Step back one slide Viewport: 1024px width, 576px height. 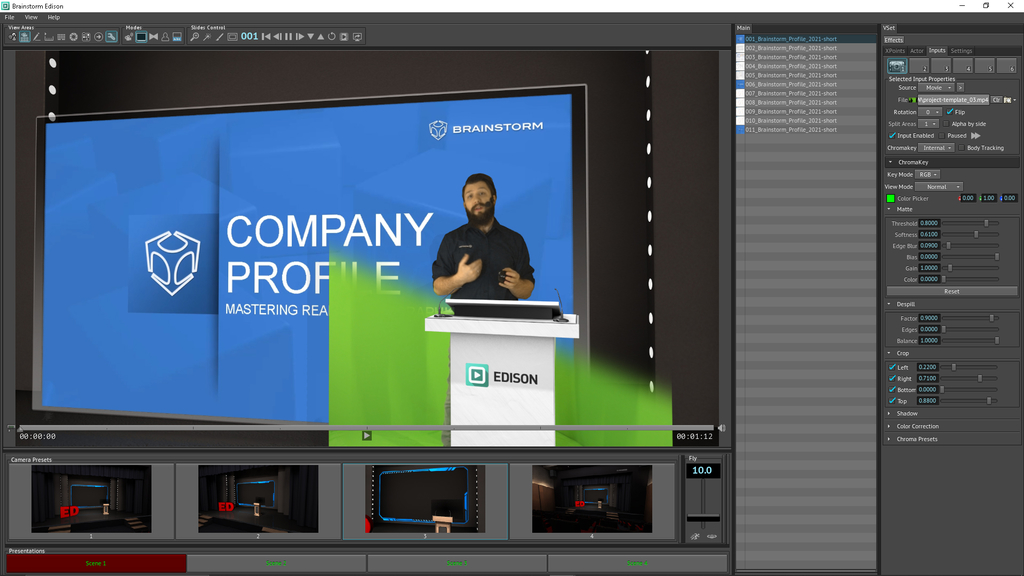[278, 37]
